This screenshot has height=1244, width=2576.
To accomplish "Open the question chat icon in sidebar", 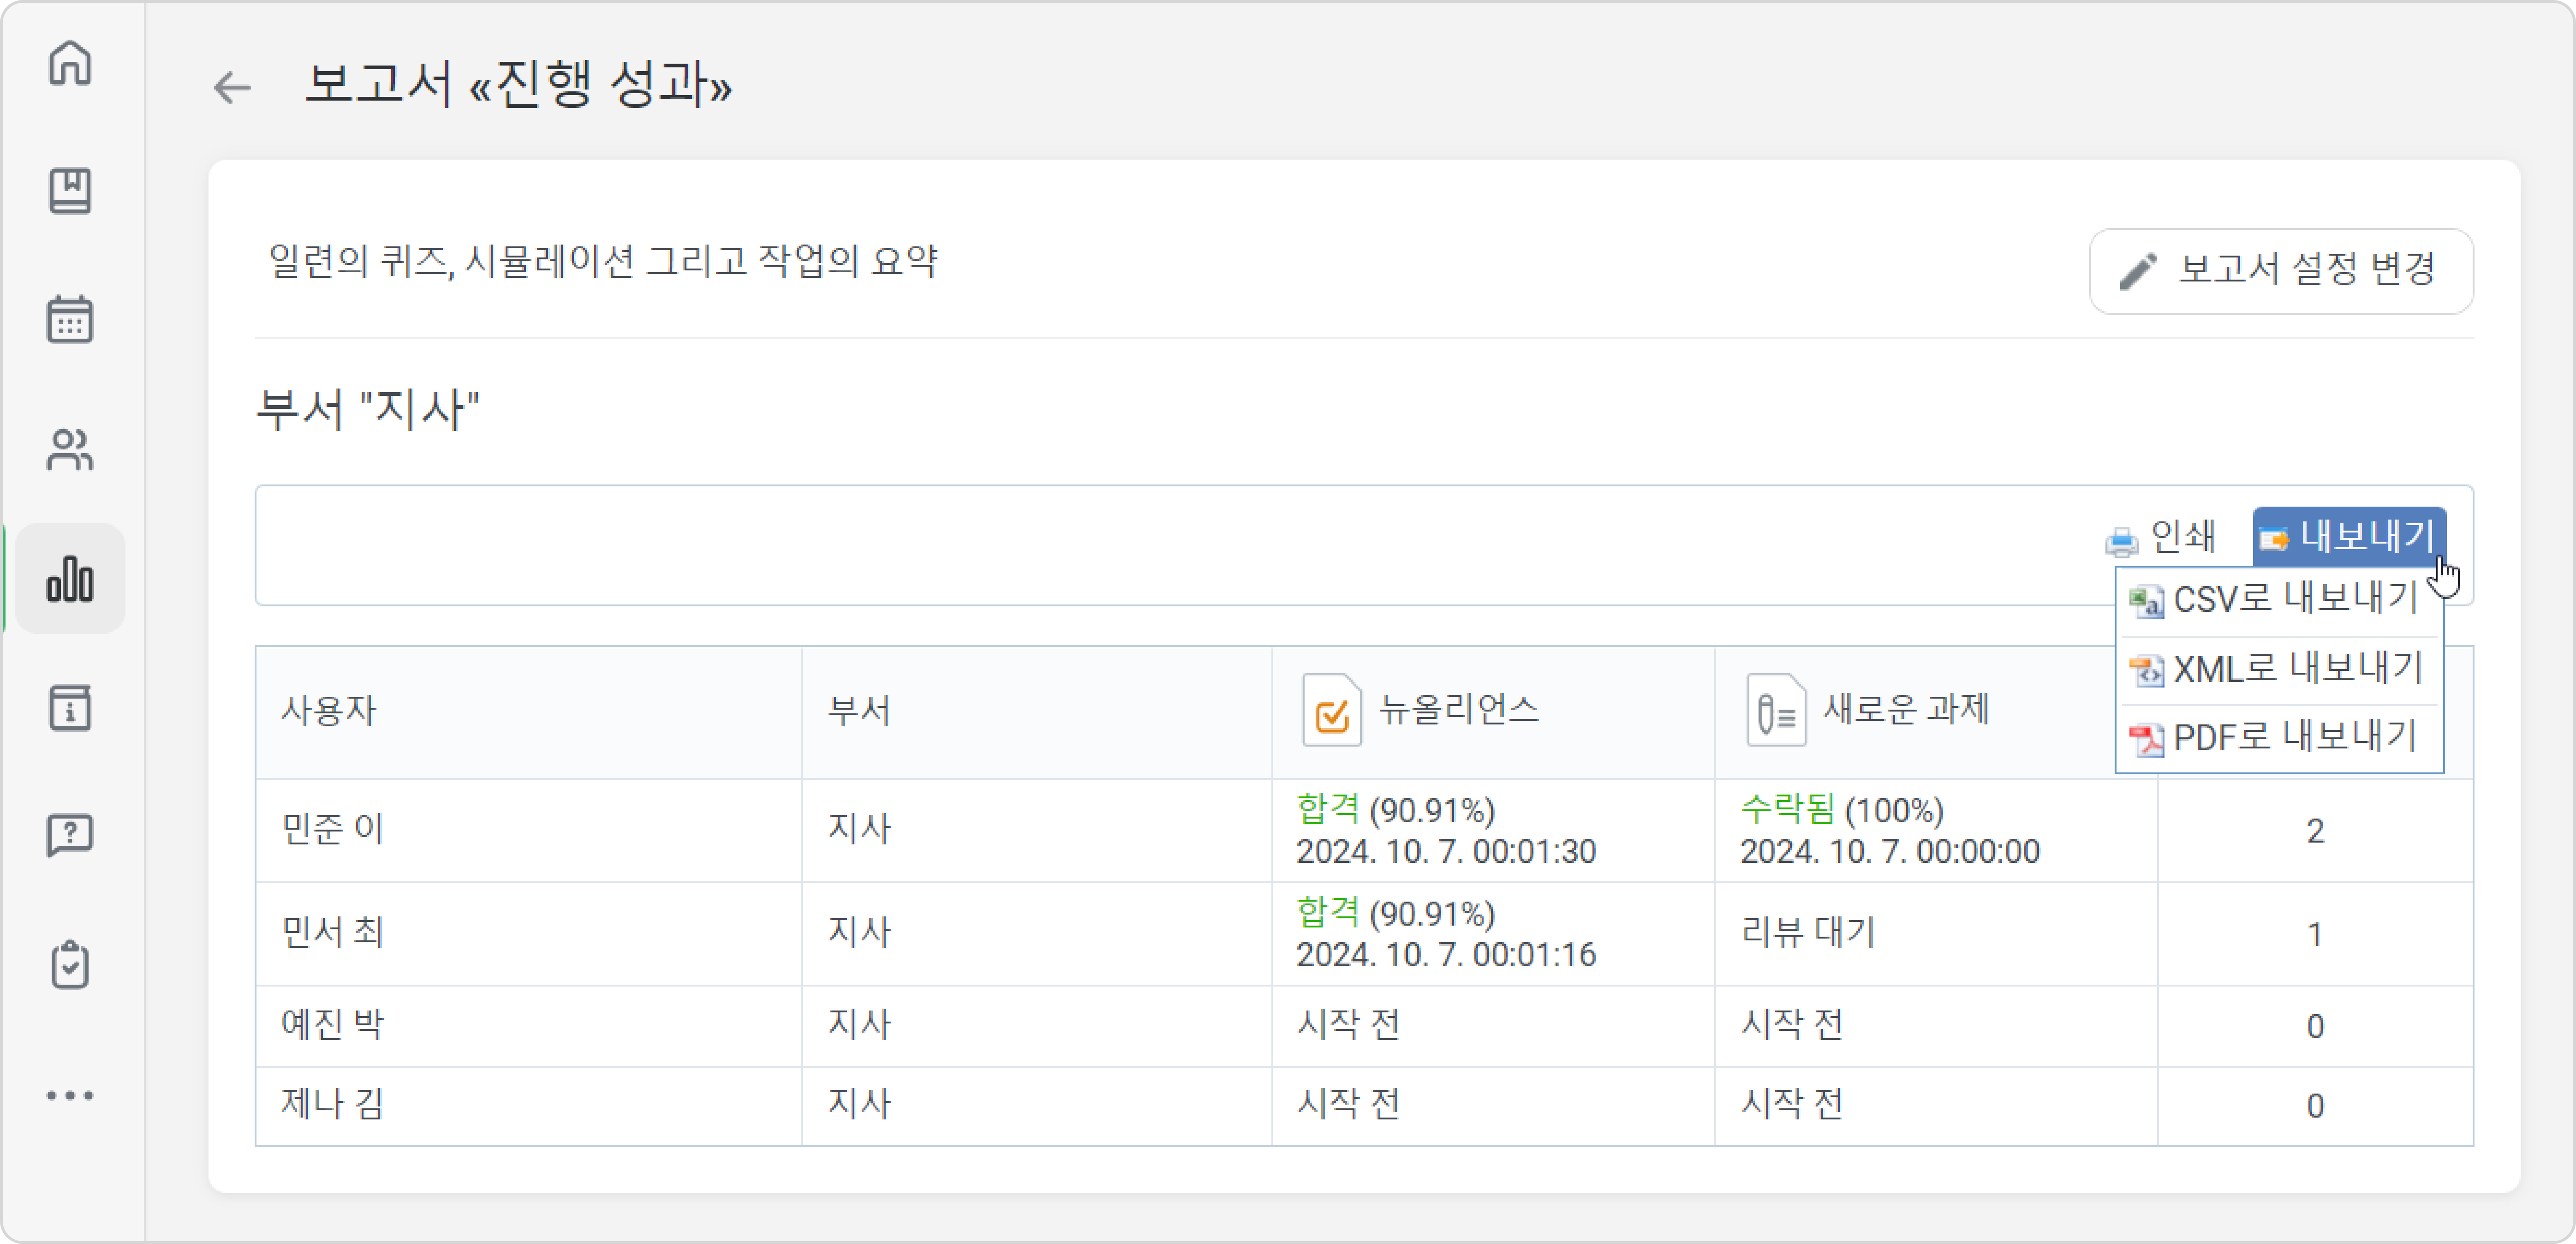I will (x=70, y=835).
